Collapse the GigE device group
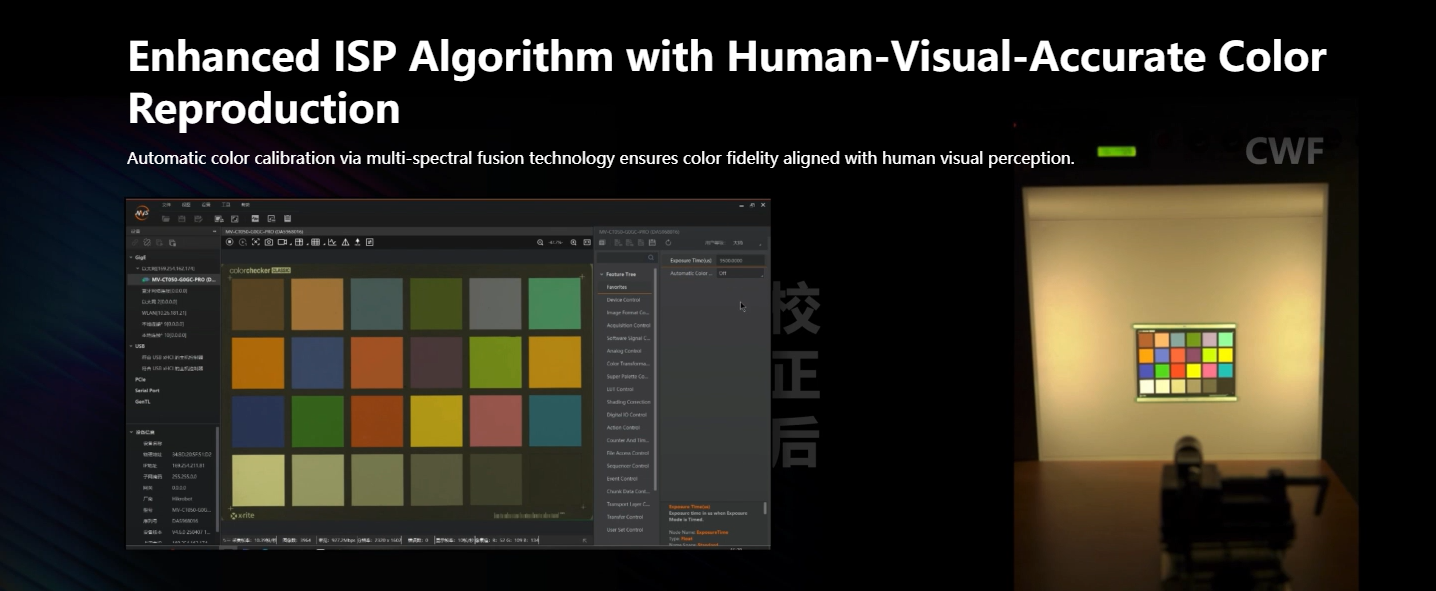 point(130,258)
